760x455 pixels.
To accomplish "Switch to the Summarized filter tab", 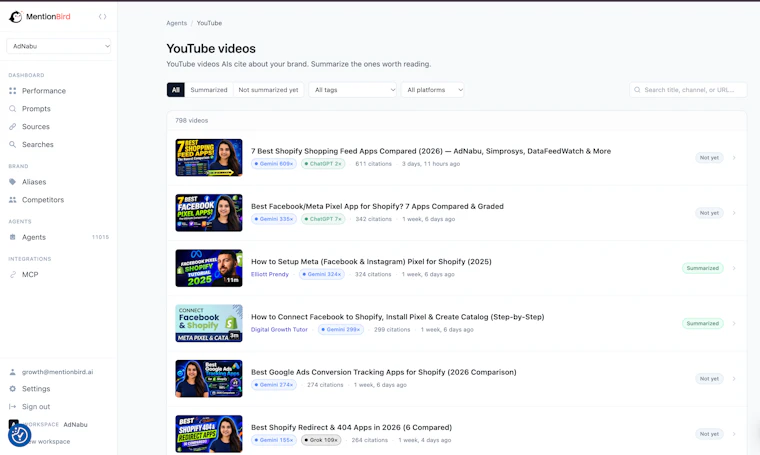I will tap(209, 90).
